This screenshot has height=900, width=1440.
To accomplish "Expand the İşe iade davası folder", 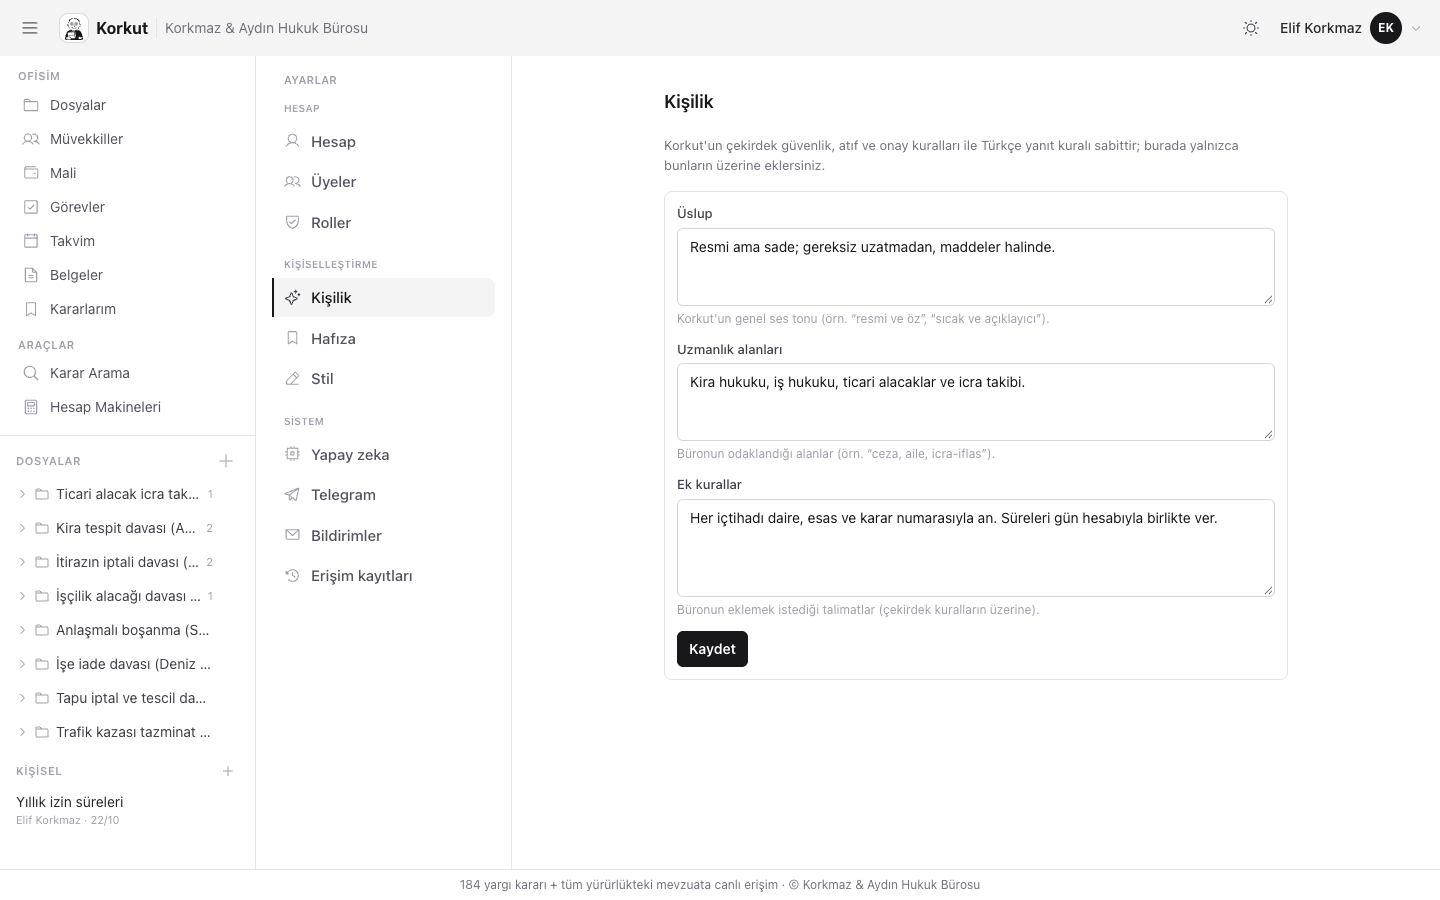I will click(x=22, y=664).
